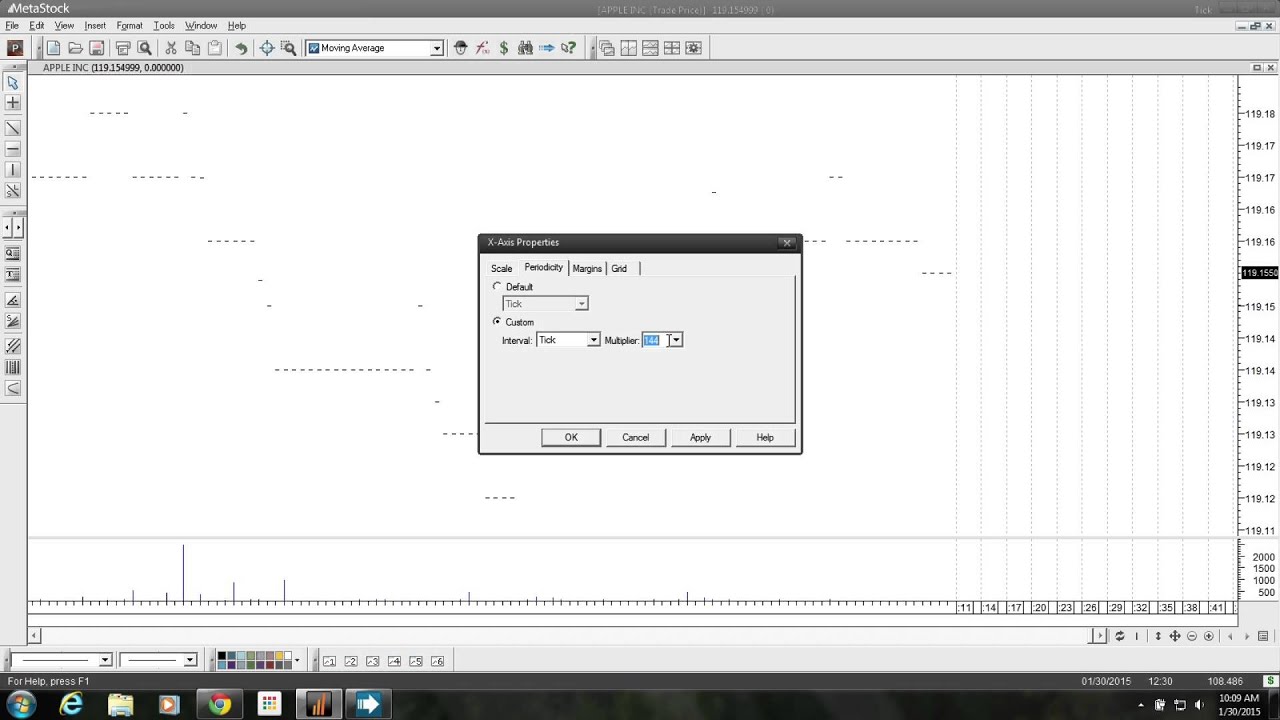1280x720 pixels.
Task: Click the Paste clipboard icon
Action: click(x=214, y=48)
